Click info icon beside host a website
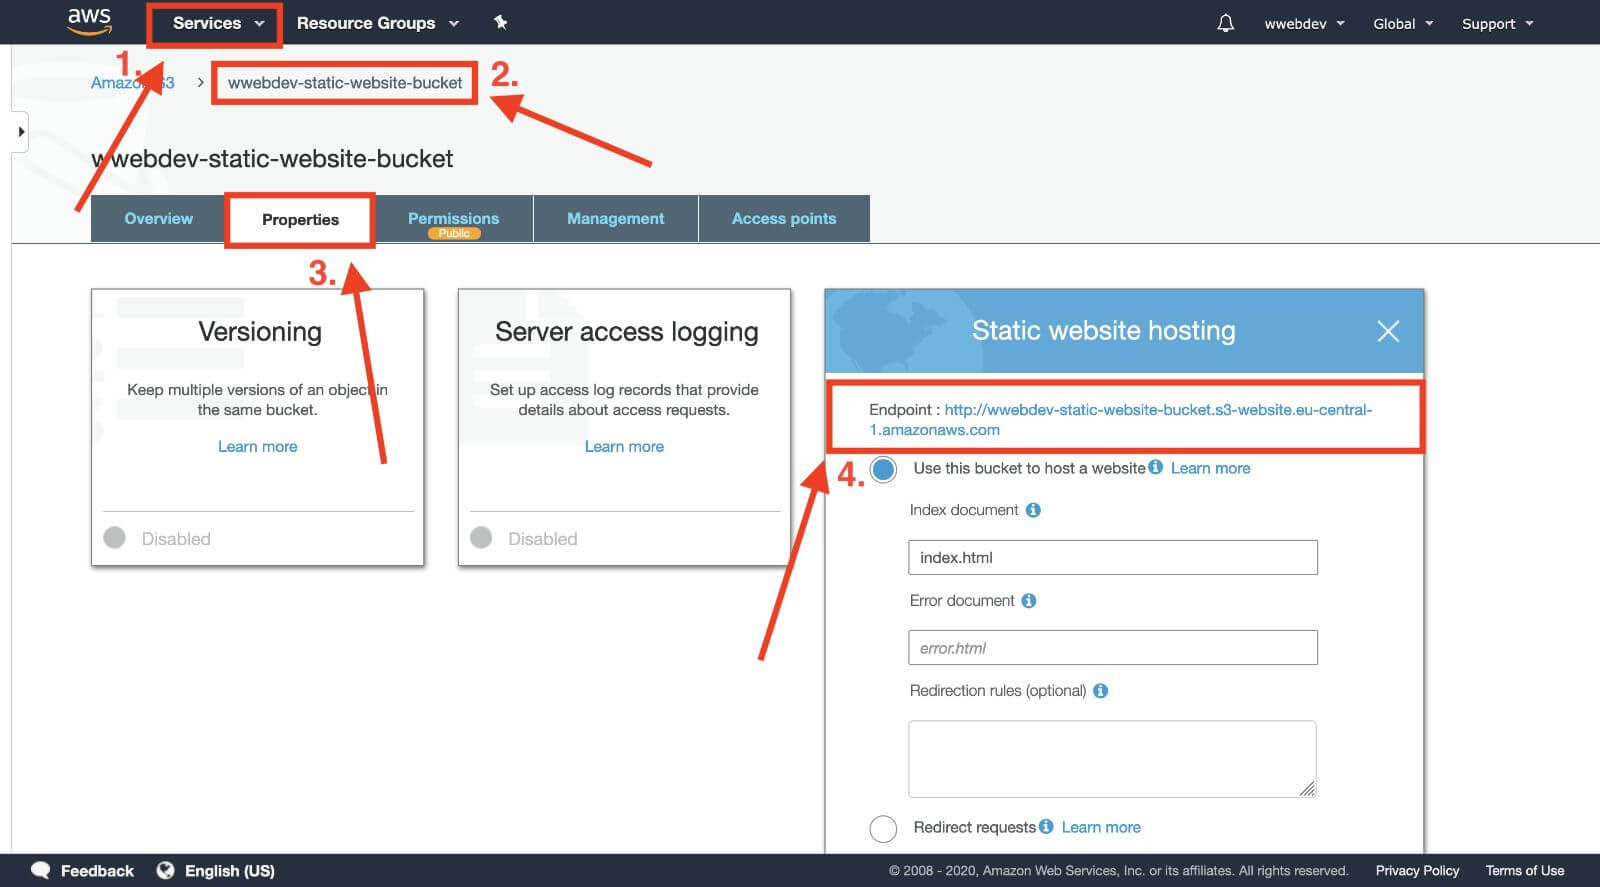The height and width of the screenshot is (887, 1600). coord(1155,467)
